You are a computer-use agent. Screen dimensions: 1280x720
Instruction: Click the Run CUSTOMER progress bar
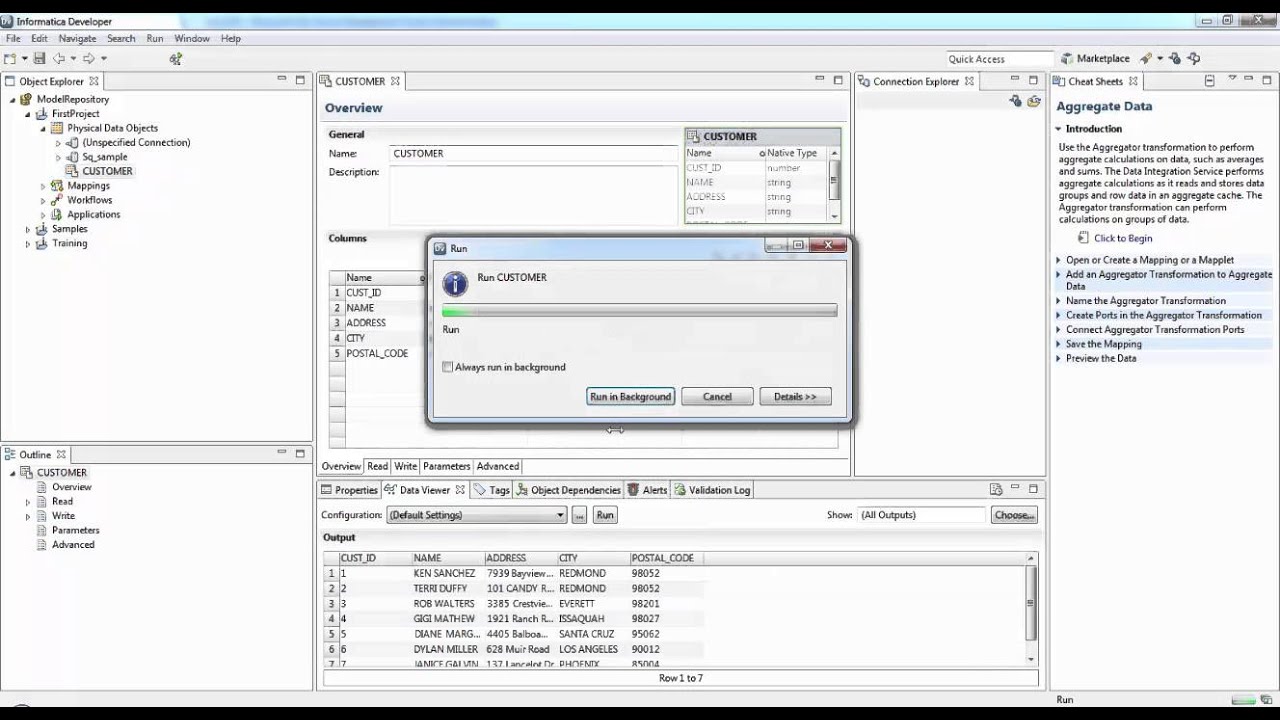coord(640,311)
